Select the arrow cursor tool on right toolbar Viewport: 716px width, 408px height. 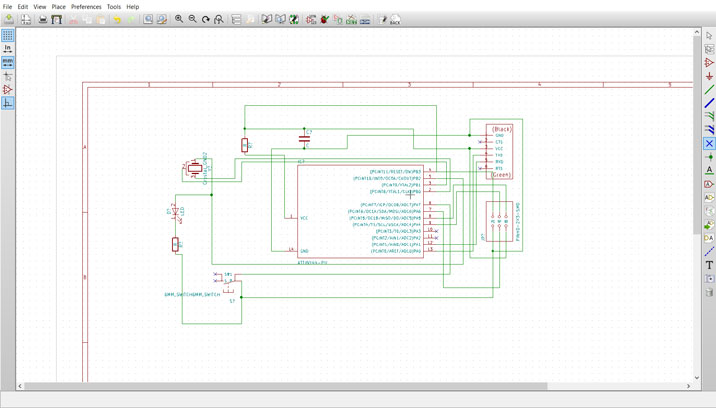(709, 35)
